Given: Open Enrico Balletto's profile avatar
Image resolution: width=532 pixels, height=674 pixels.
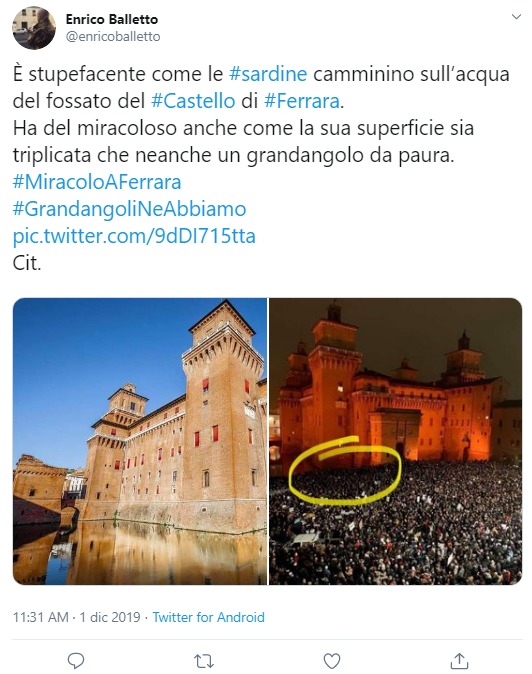Looking at the screenshot, I should (x=34, y=28).
